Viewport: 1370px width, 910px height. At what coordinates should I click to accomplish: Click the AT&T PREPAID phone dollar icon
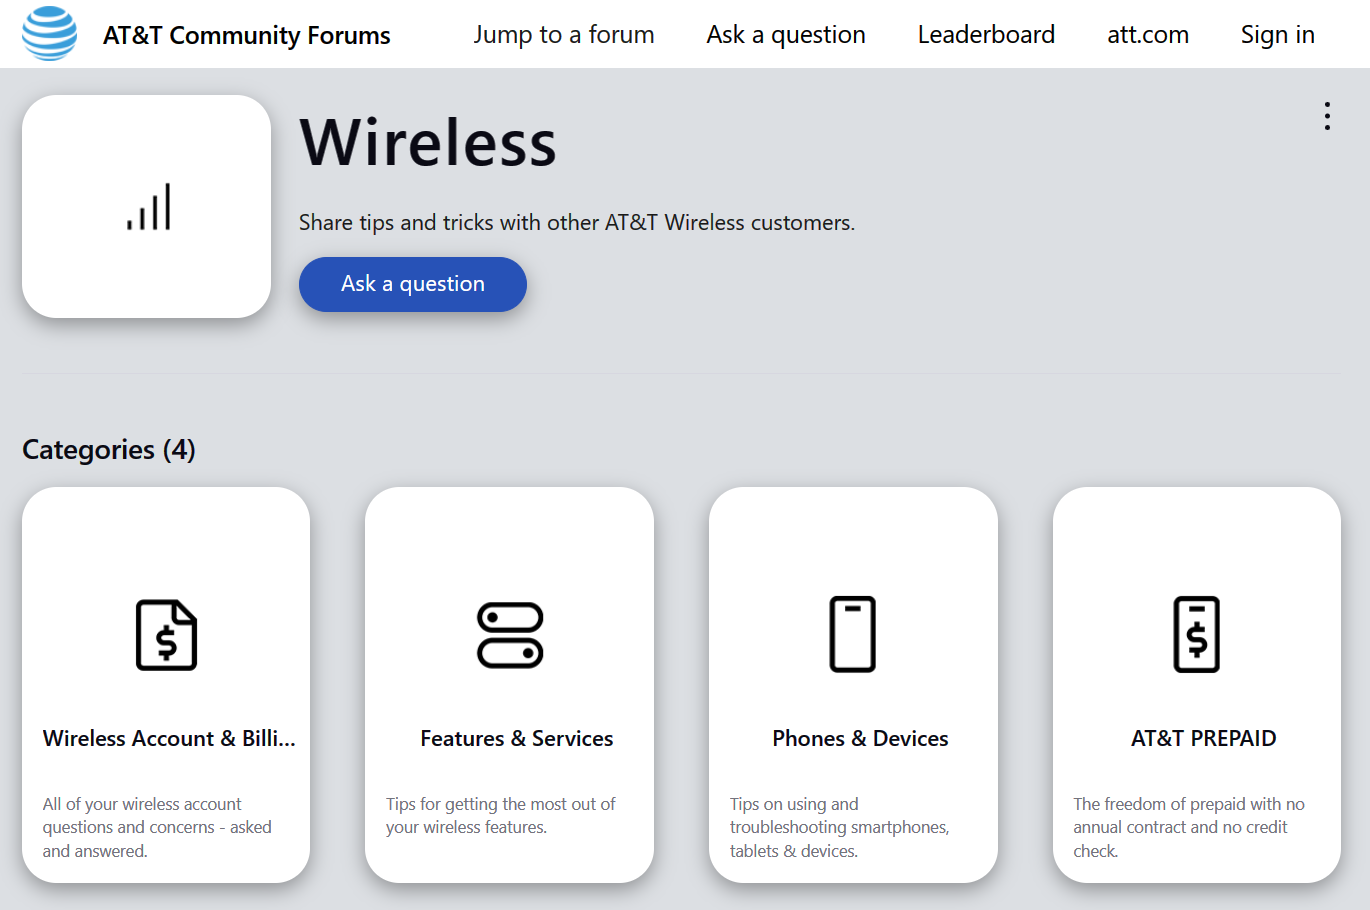pos(1197,634)
